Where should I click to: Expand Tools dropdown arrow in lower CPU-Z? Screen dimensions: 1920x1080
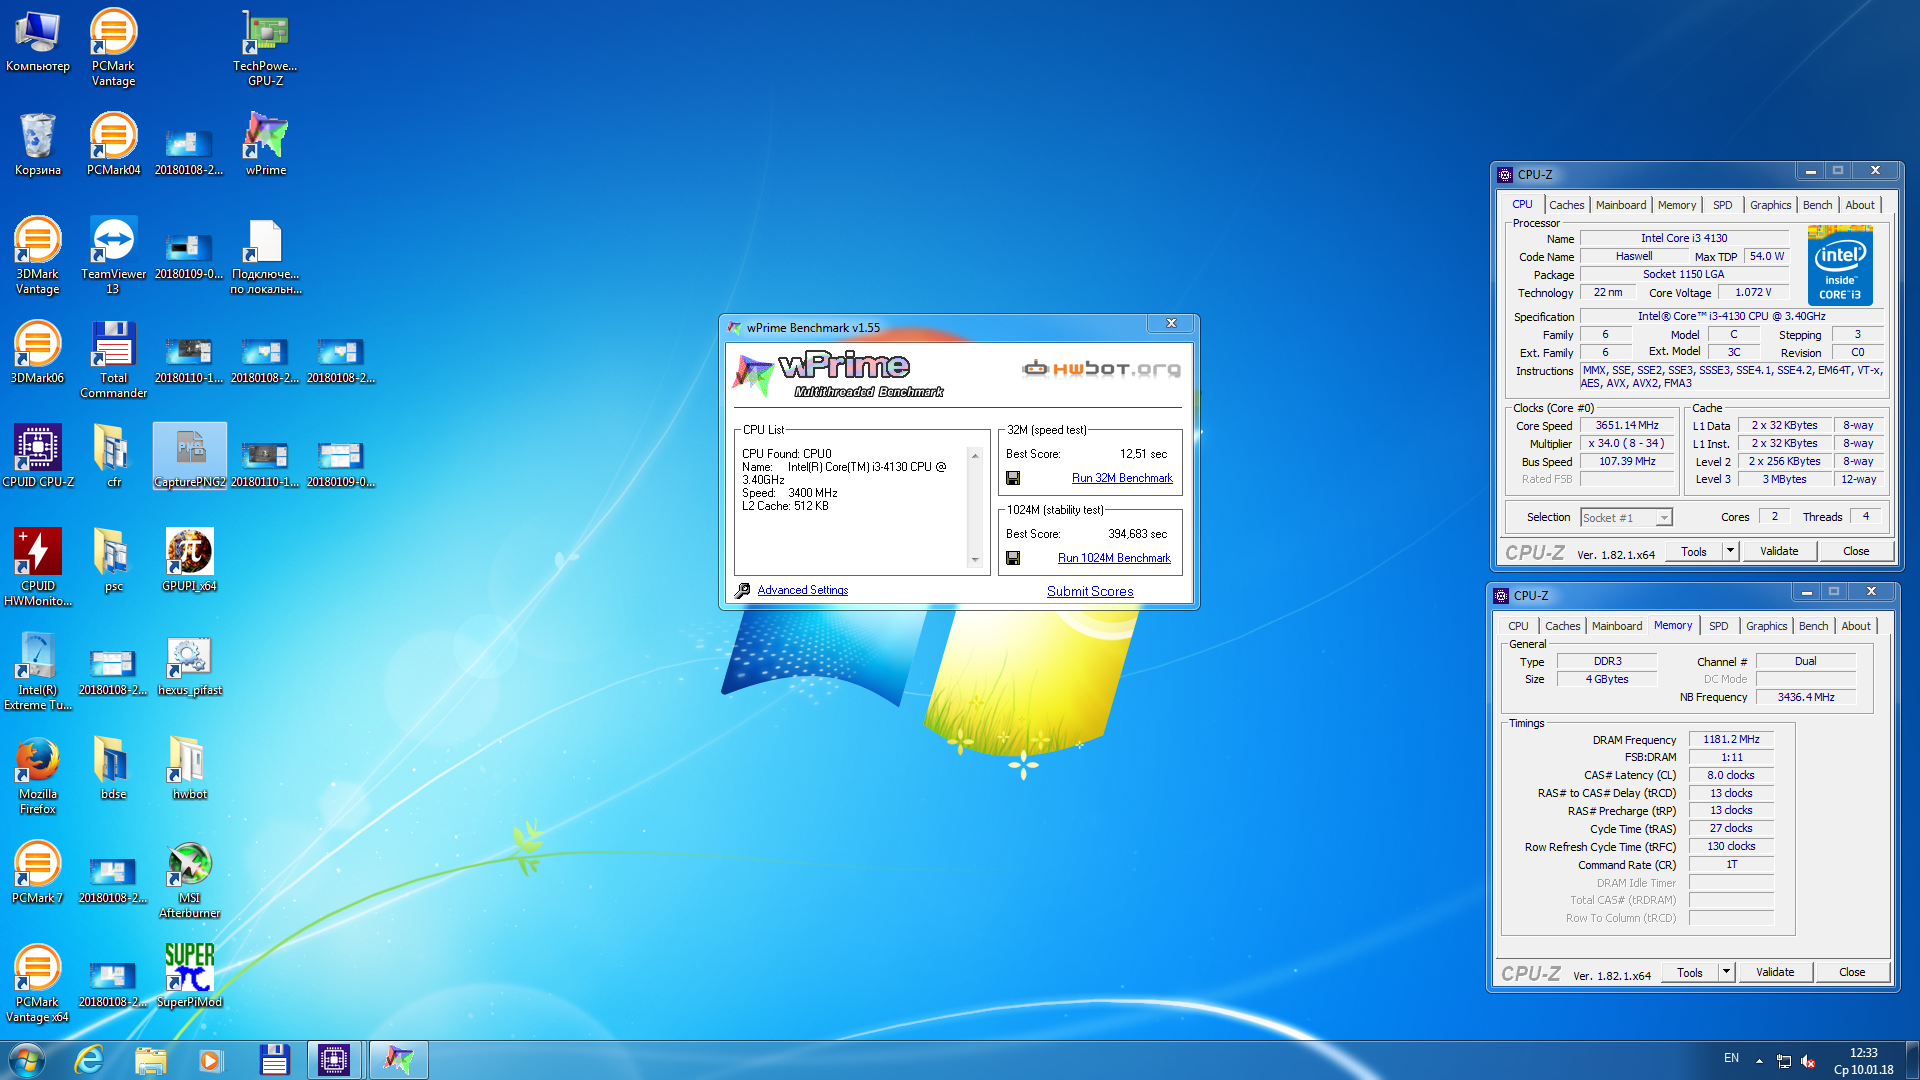click(1726, 972)
